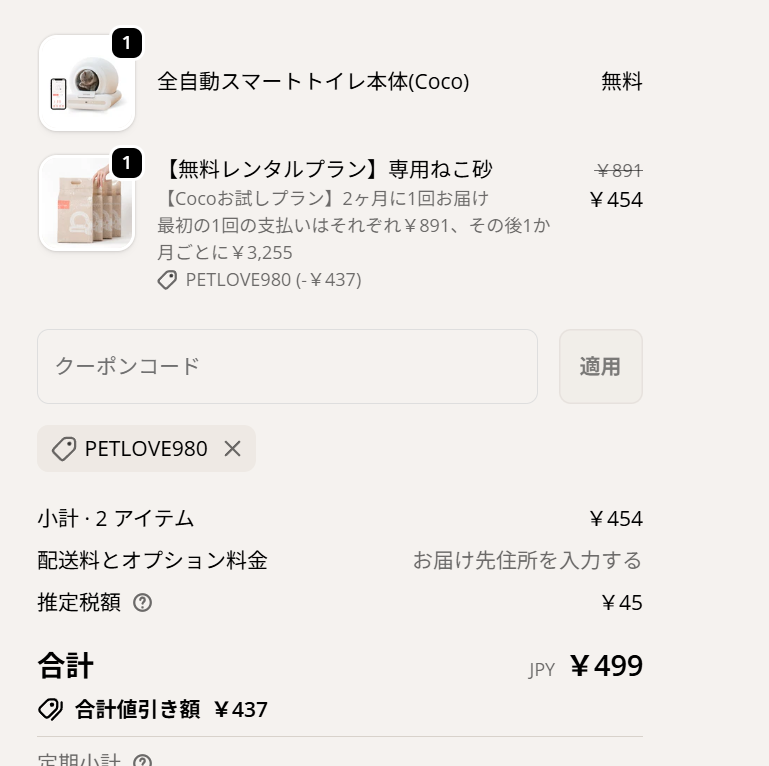The image size is (769, 766).
Task: Focus the クーポンコード input field
Action: coord(287,367)
